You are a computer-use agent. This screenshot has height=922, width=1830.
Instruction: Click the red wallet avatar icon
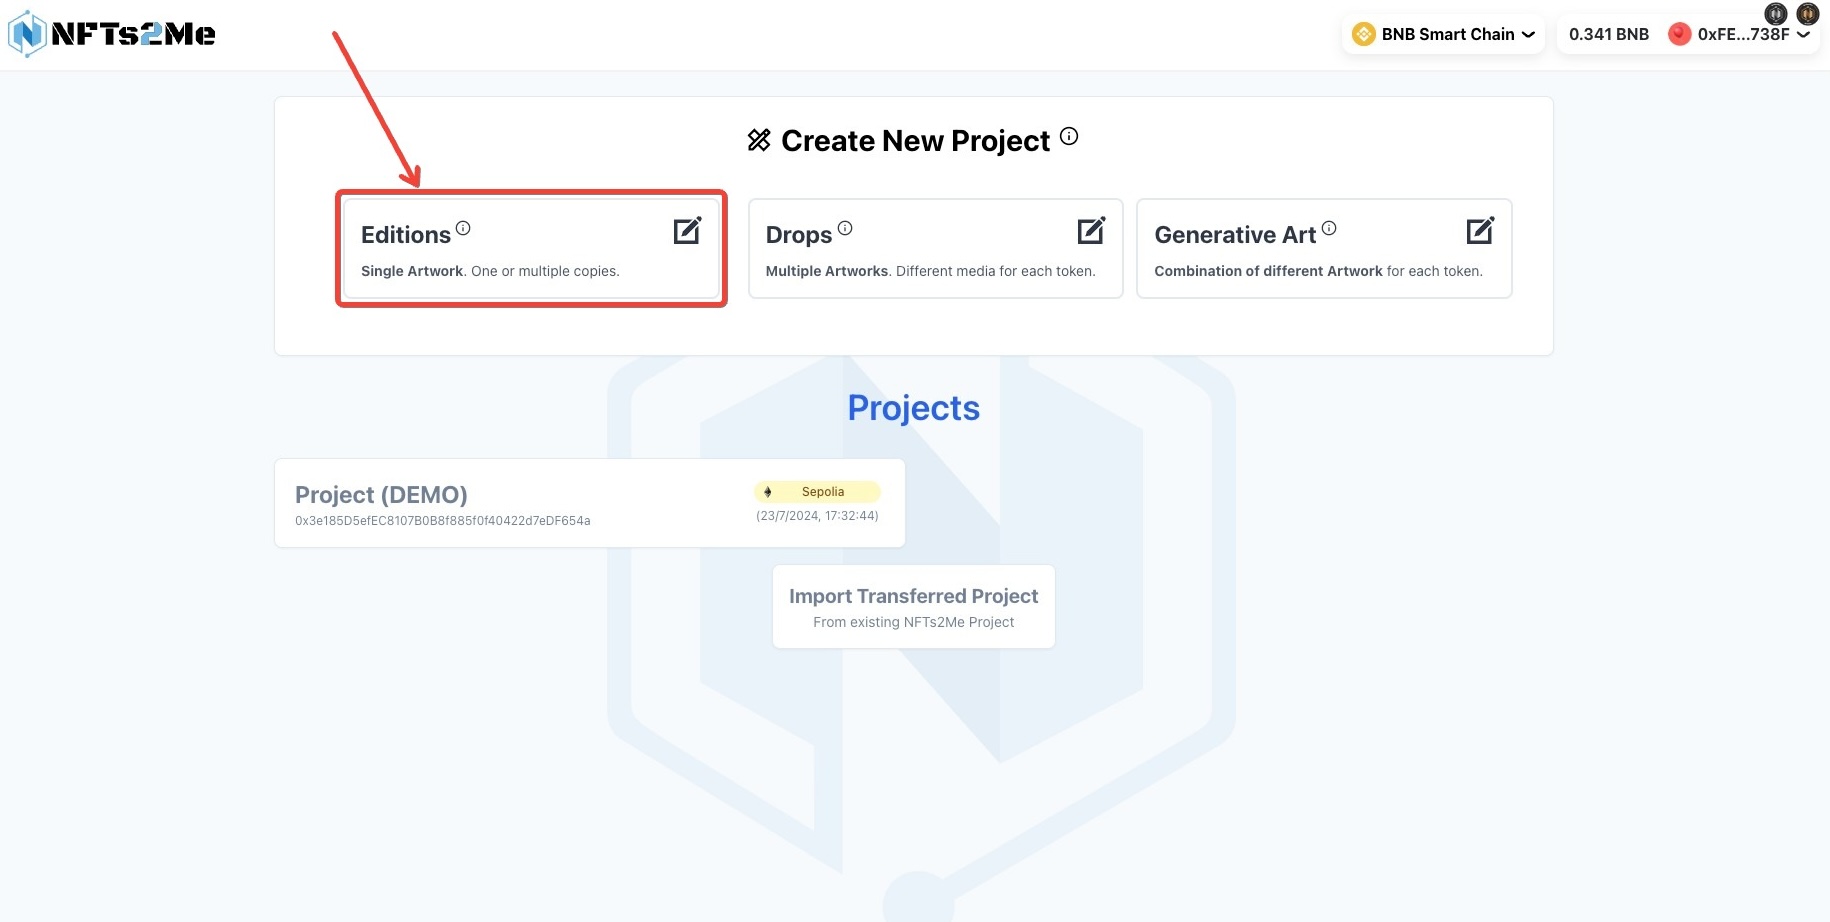click(1680, 34)
